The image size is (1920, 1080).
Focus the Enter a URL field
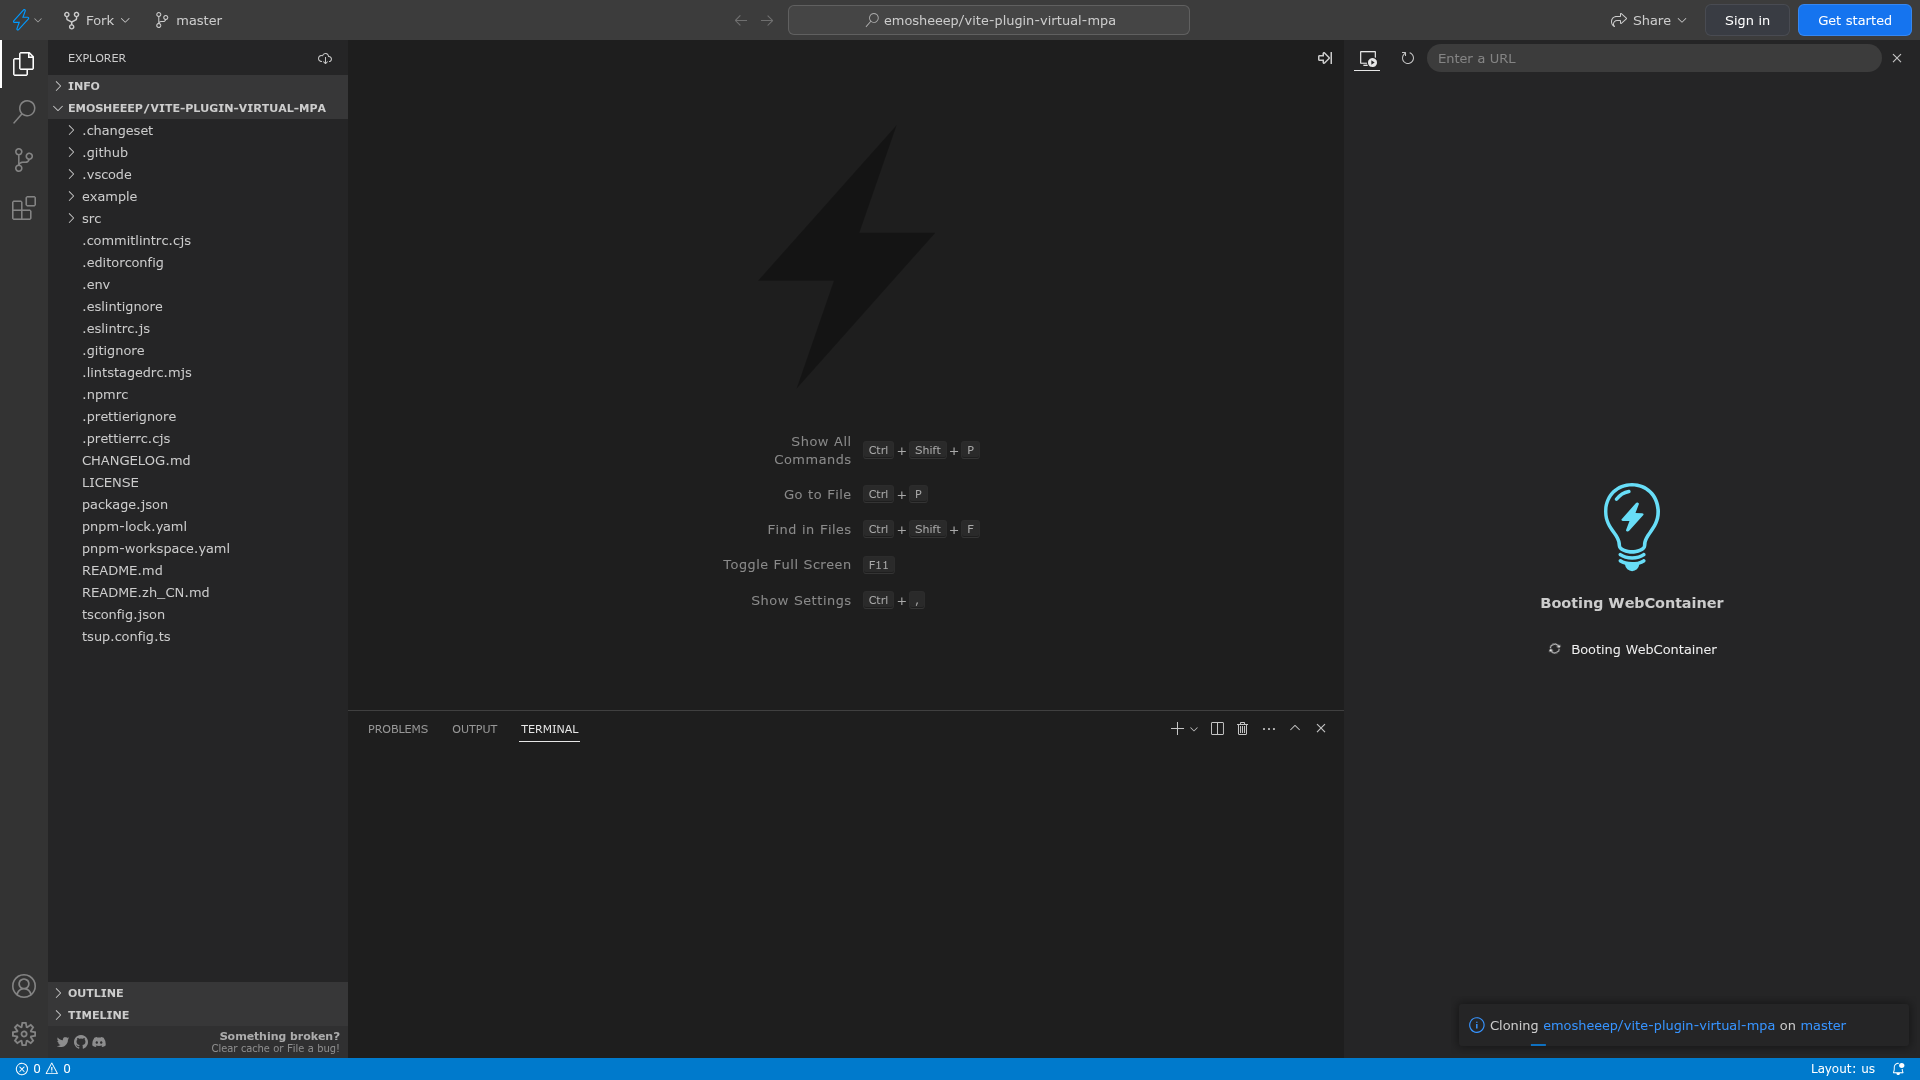(1654, 58)
